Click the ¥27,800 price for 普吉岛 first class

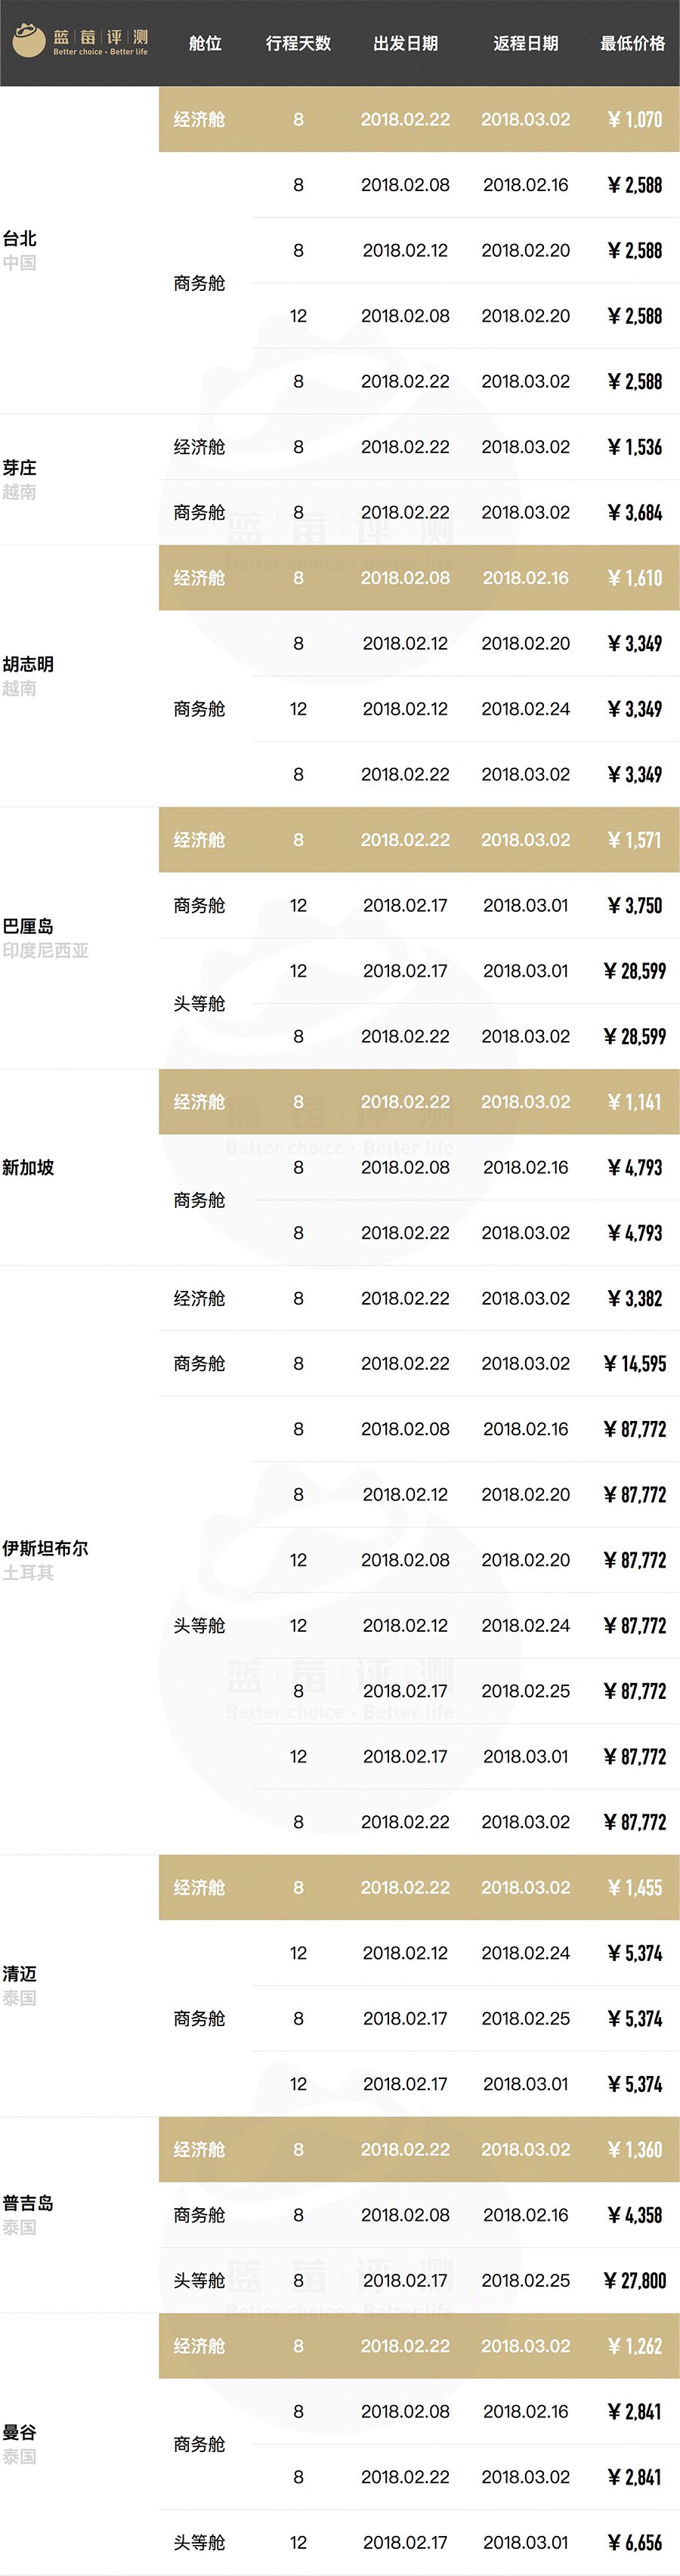coord(635,2280)
